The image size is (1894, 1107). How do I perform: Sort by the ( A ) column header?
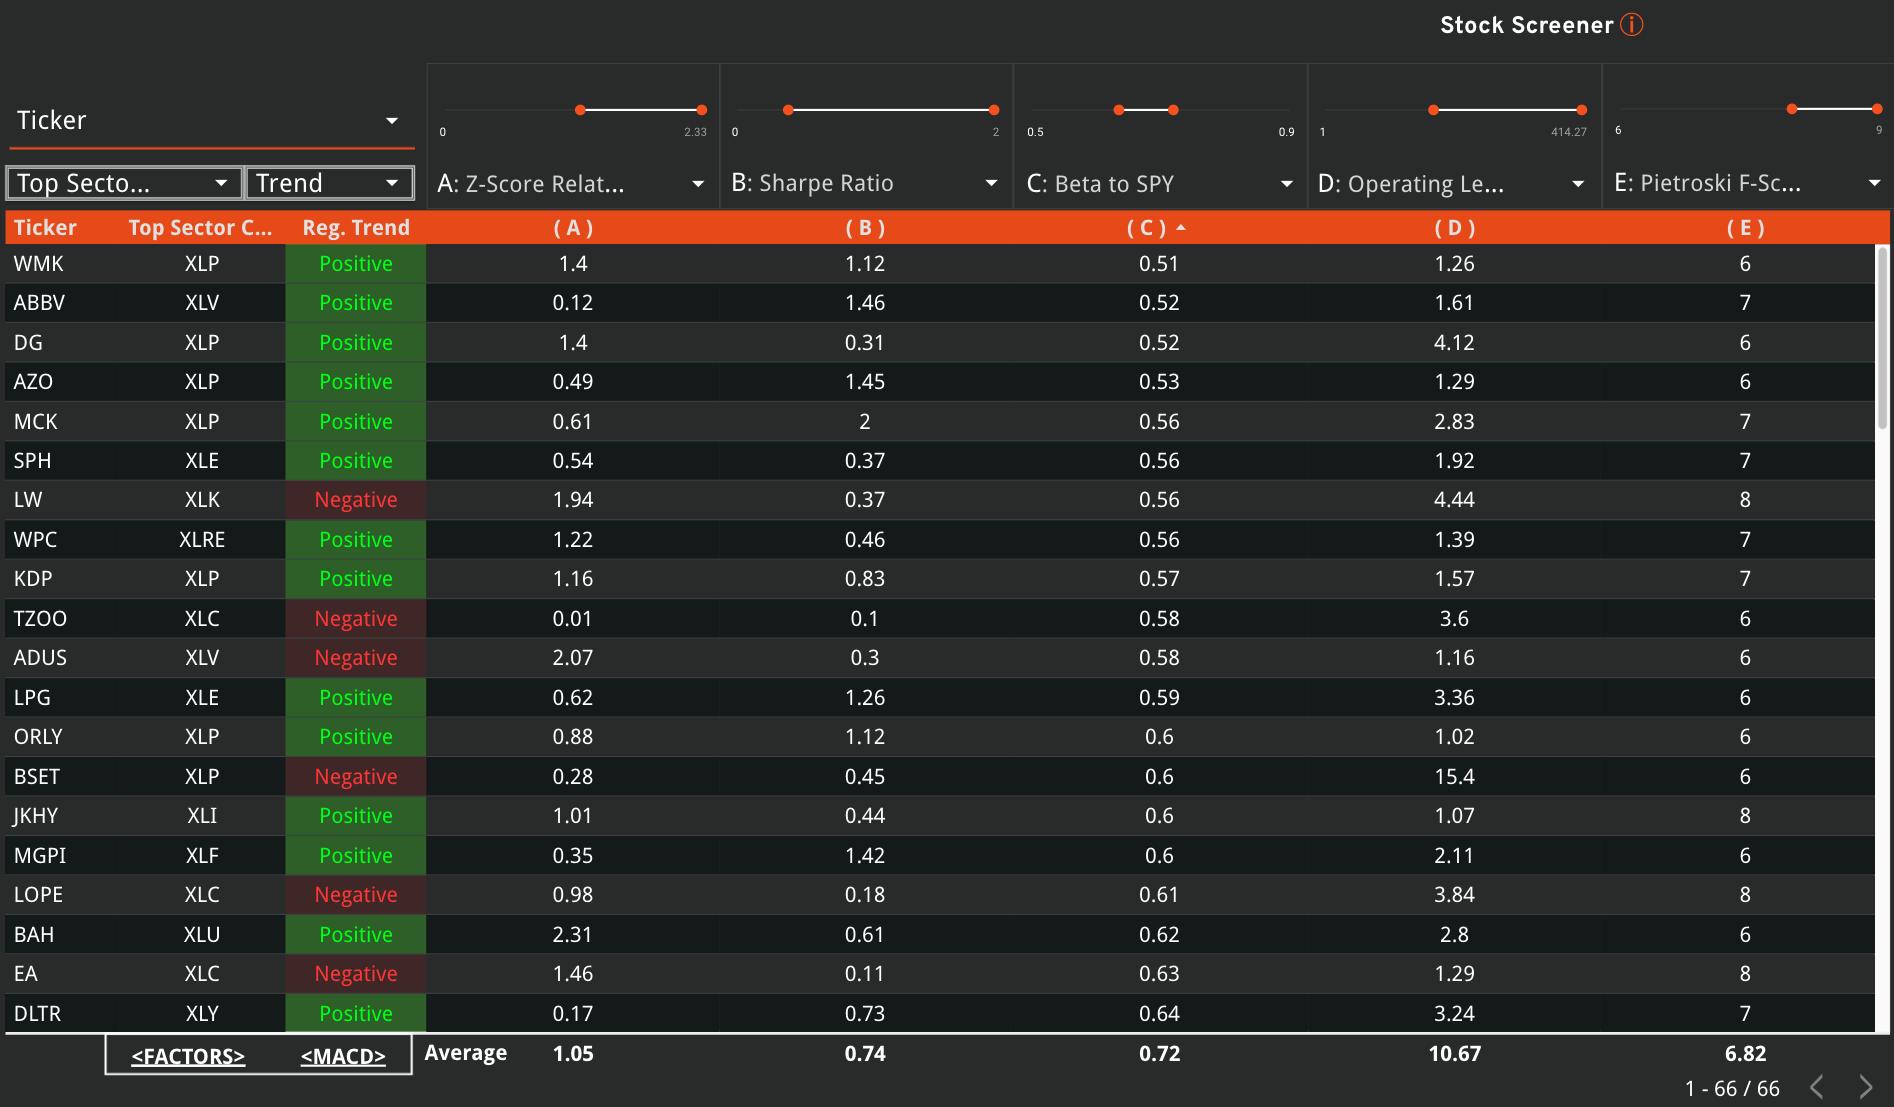pos(573,228)
